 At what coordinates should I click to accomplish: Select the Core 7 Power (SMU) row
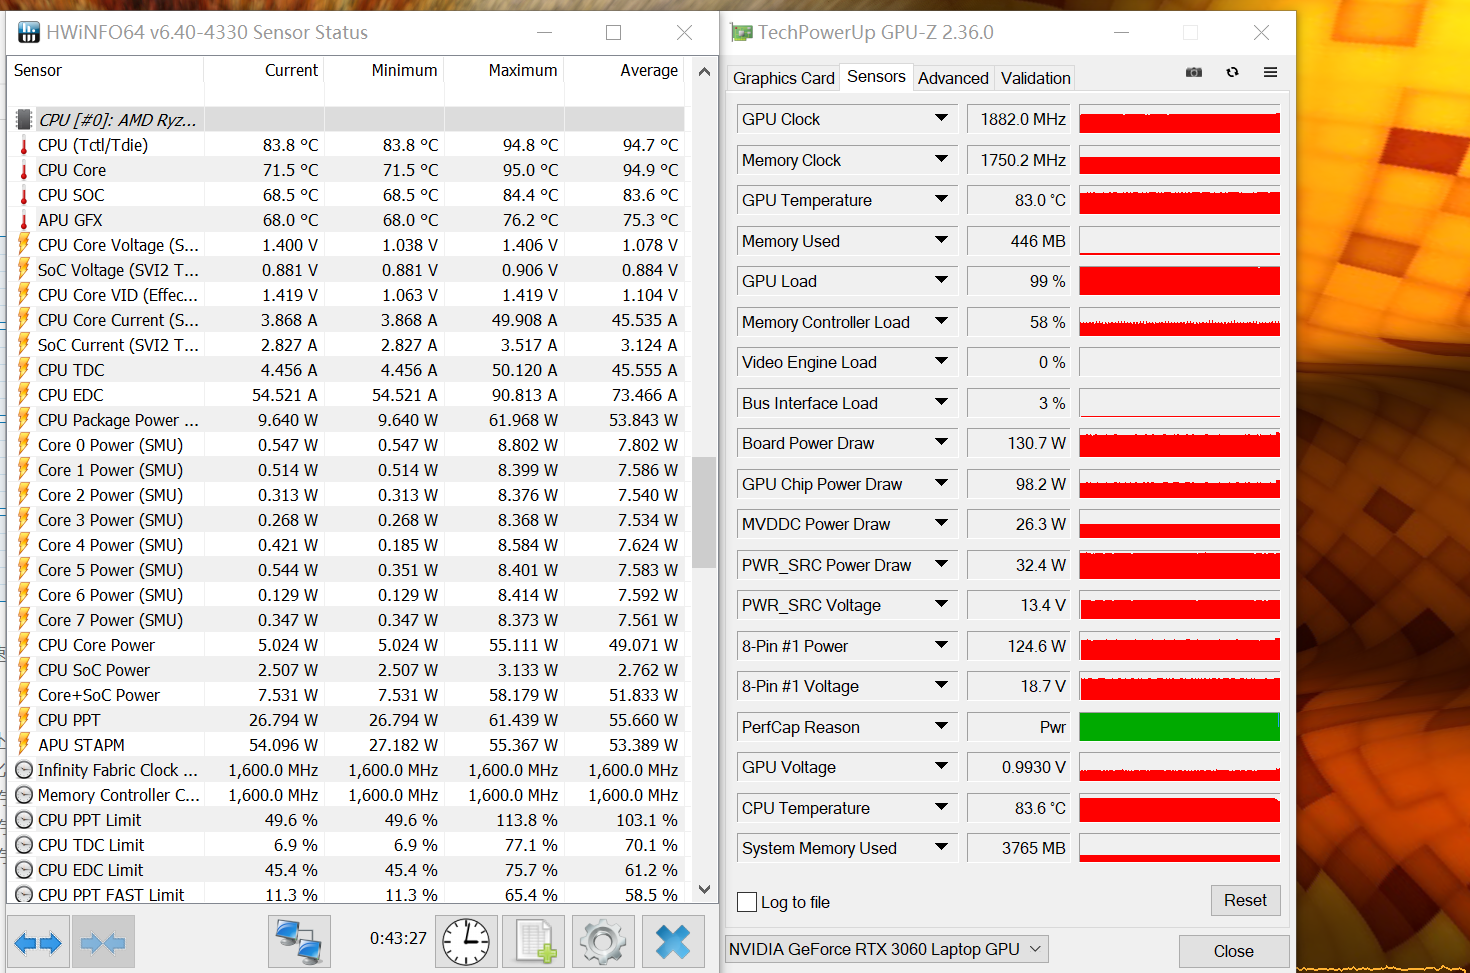pos(346,620)
